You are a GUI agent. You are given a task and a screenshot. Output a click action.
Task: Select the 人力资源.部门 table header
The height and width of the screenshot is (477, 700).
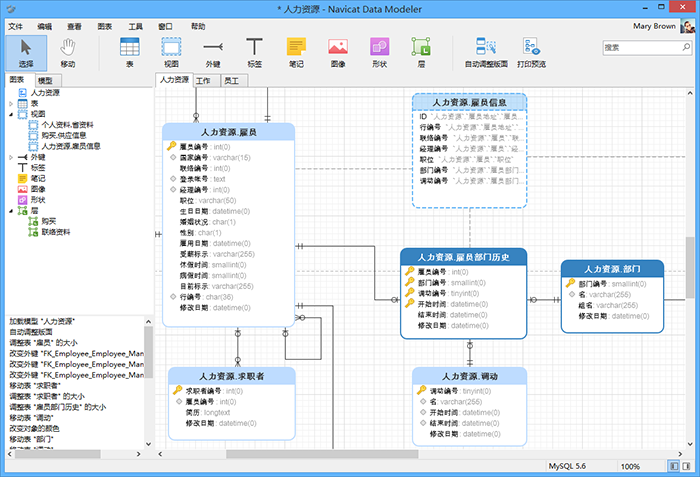pos(612,269)
